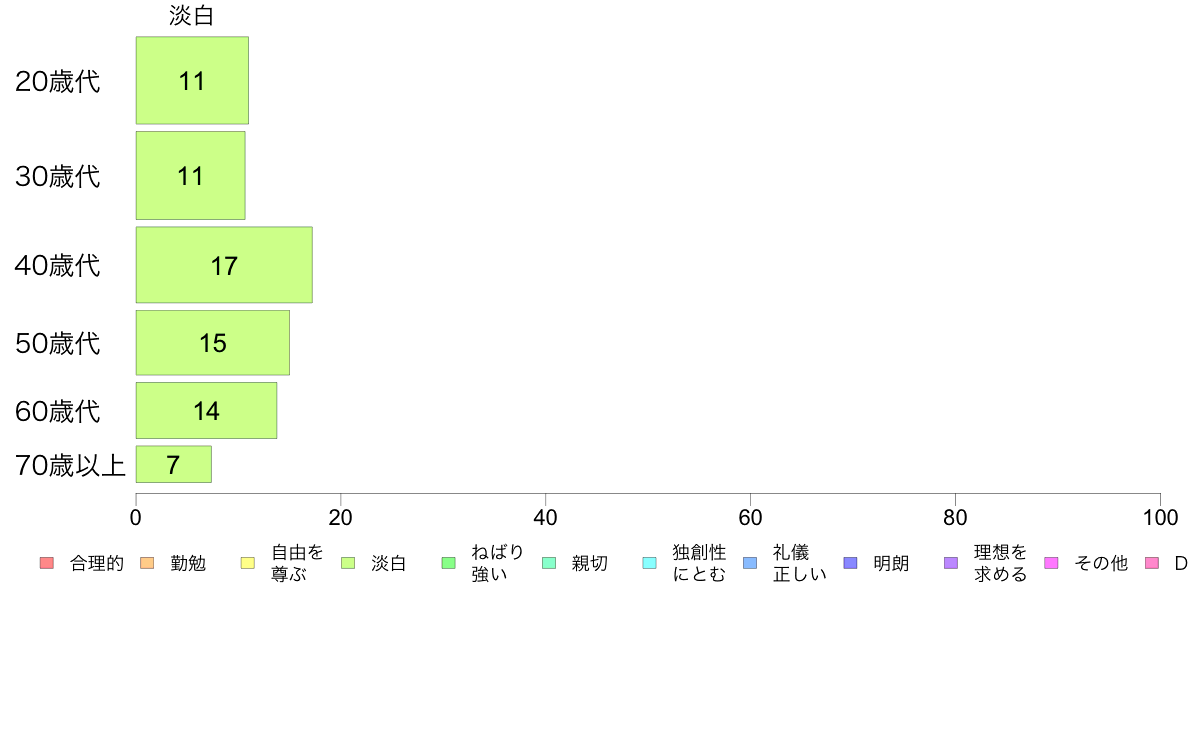Click the purple 理想を求める legend swatch
Viewport: 1188px width, 736px height.
coord(951,563)
